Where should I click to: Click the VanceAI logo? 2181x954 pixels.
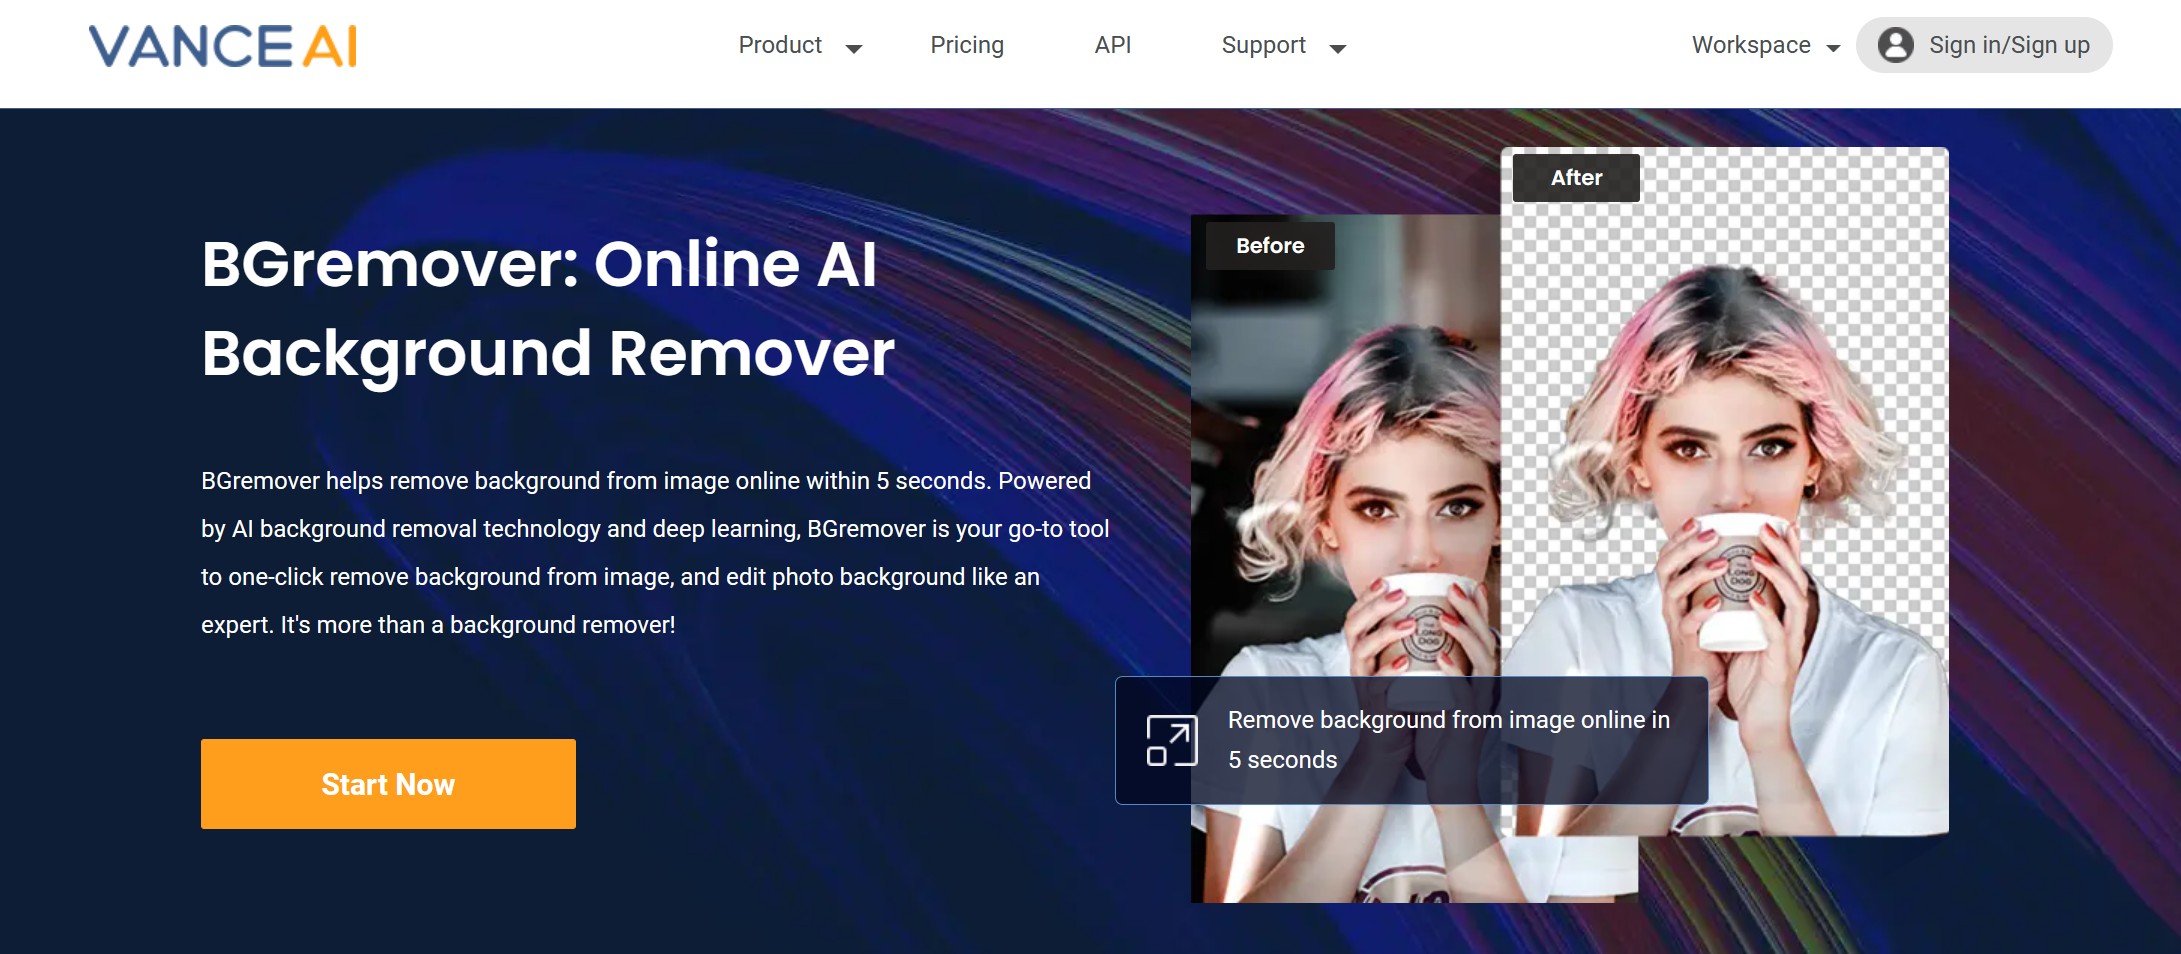[x=223, y=46]
